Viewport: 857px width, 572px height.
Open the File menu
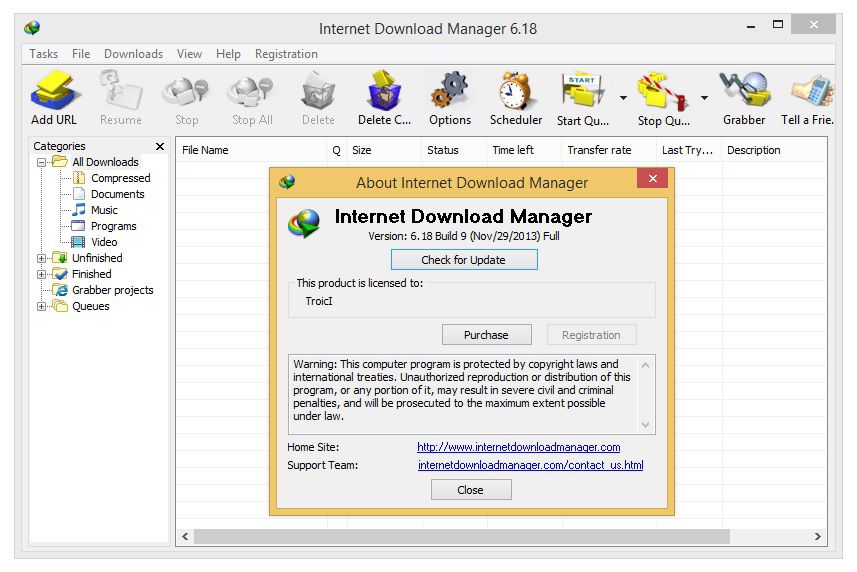tap(81, 54)
